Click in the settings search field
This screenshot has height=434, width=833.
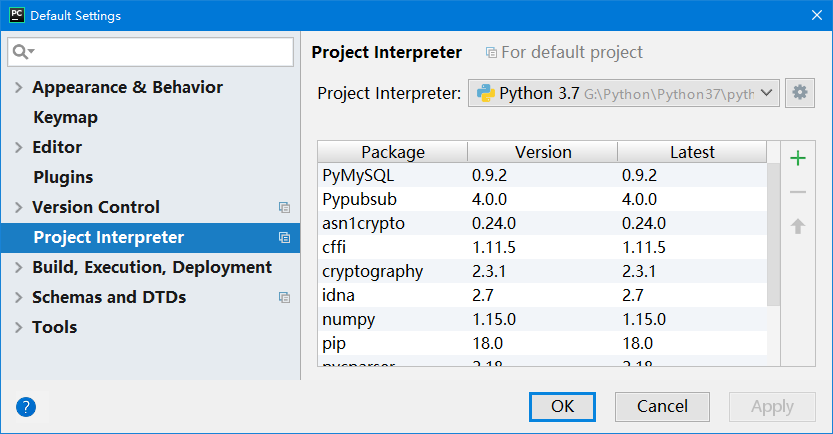(x=150, y=52)
